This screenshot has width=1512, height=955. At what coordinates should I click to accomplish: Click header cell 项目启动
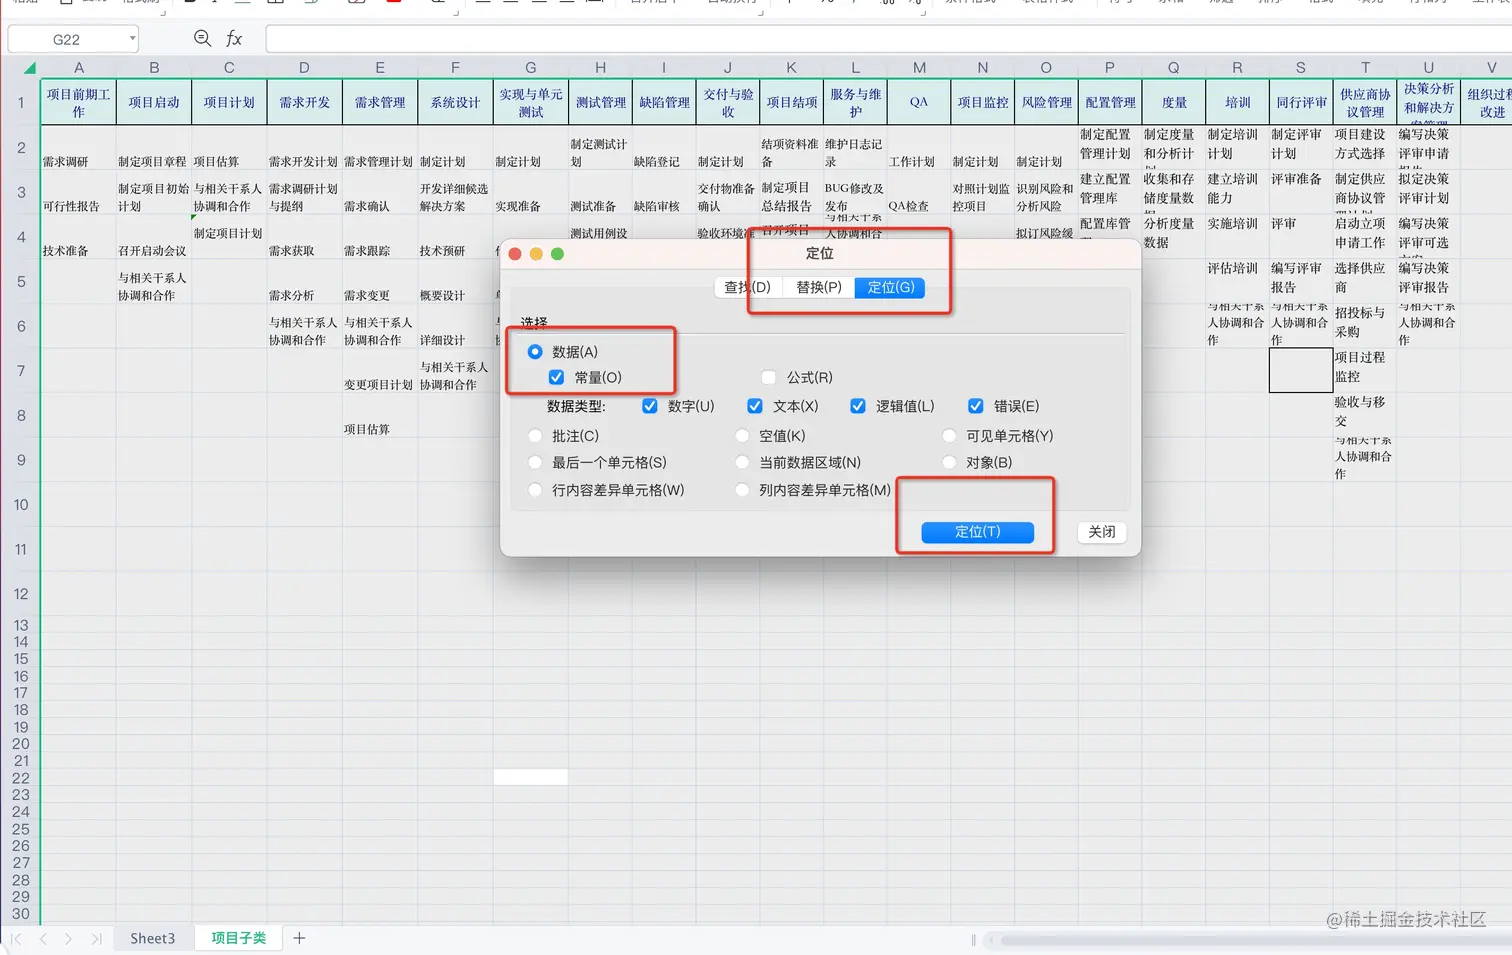tap(153, 103)
